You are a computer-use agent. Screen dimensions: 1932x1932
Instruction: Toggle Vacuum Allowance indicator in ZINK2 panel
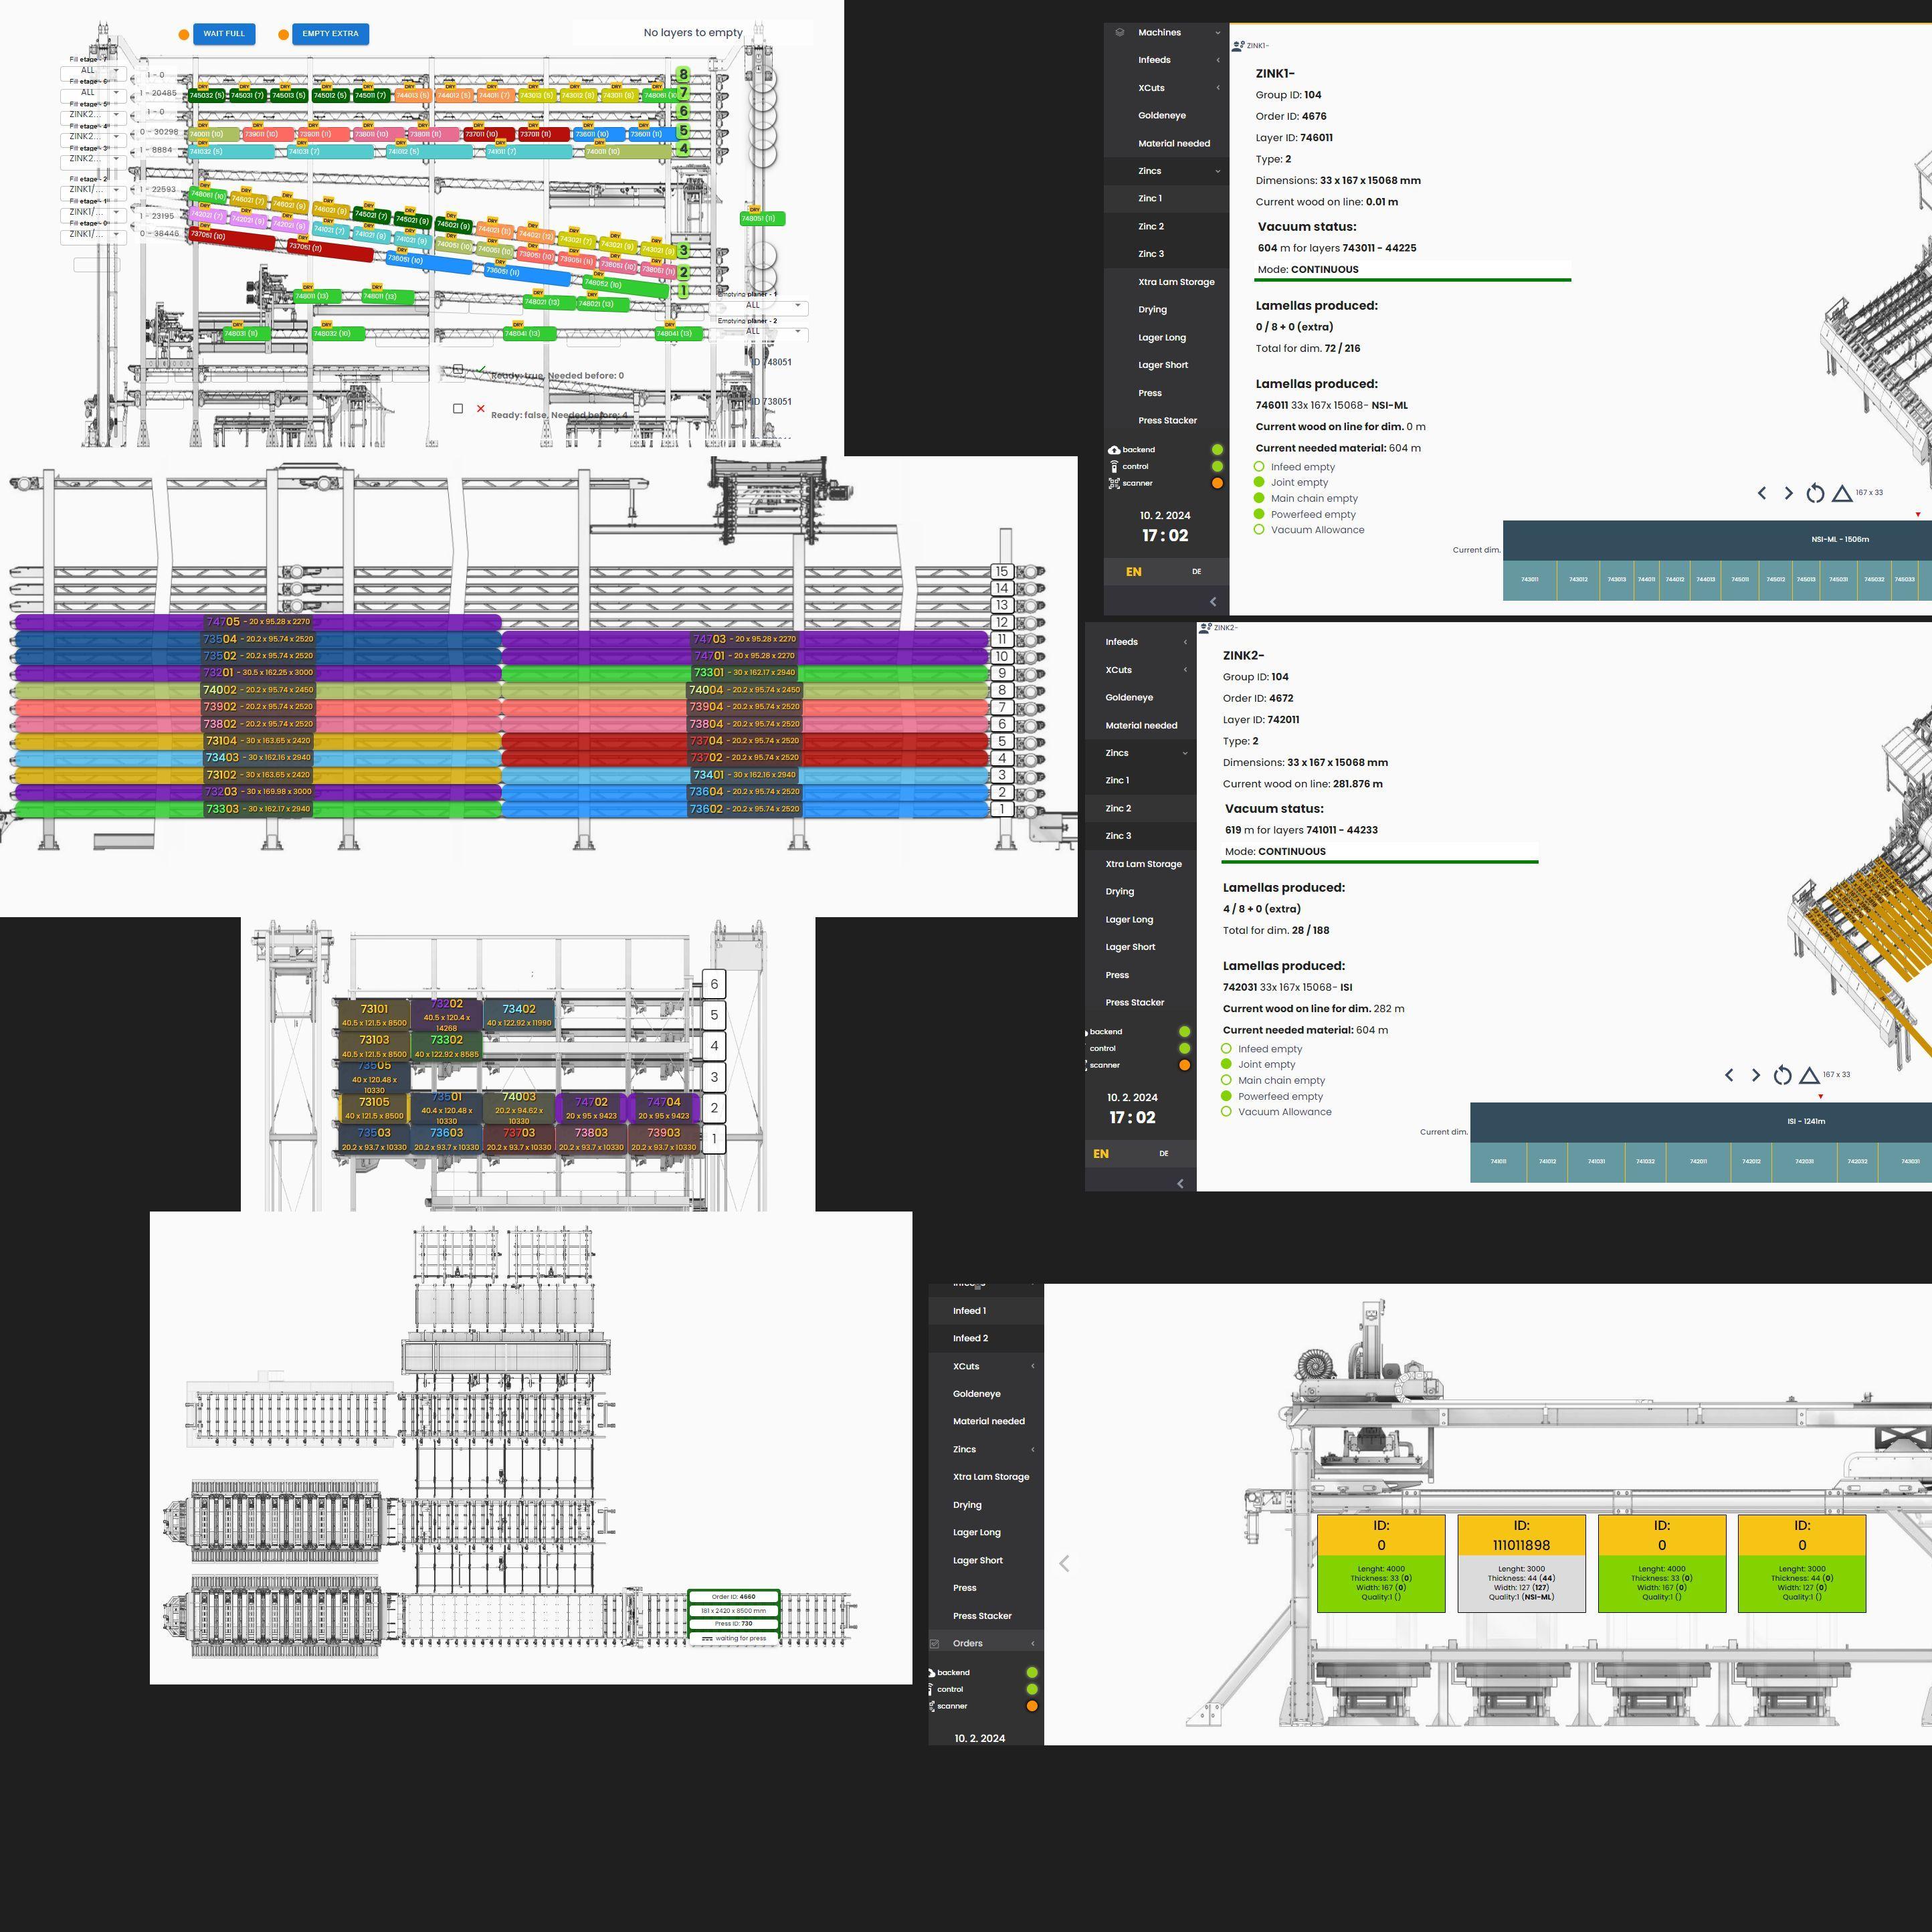(1226, 1112)
